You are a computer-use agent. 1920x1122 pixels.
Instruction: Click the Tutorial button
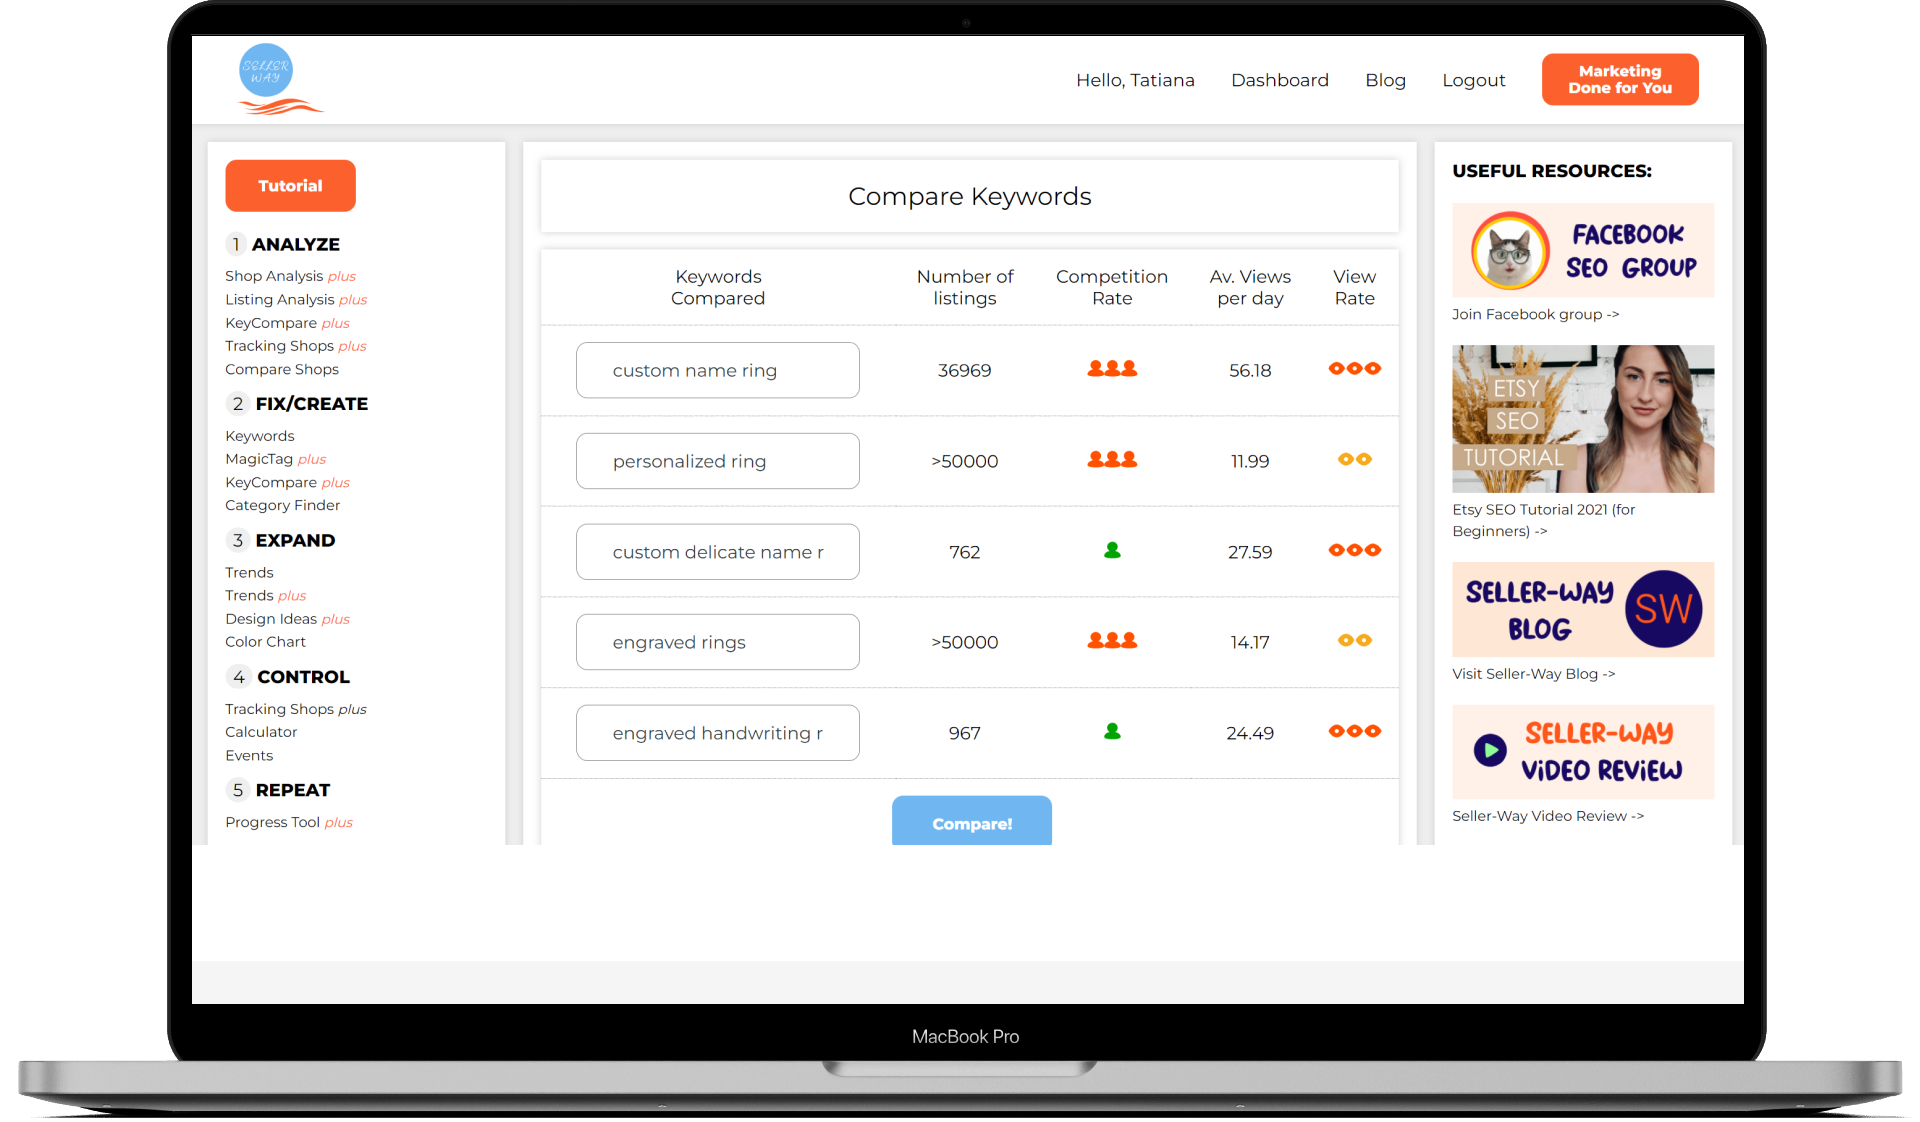tap(290, 186)
